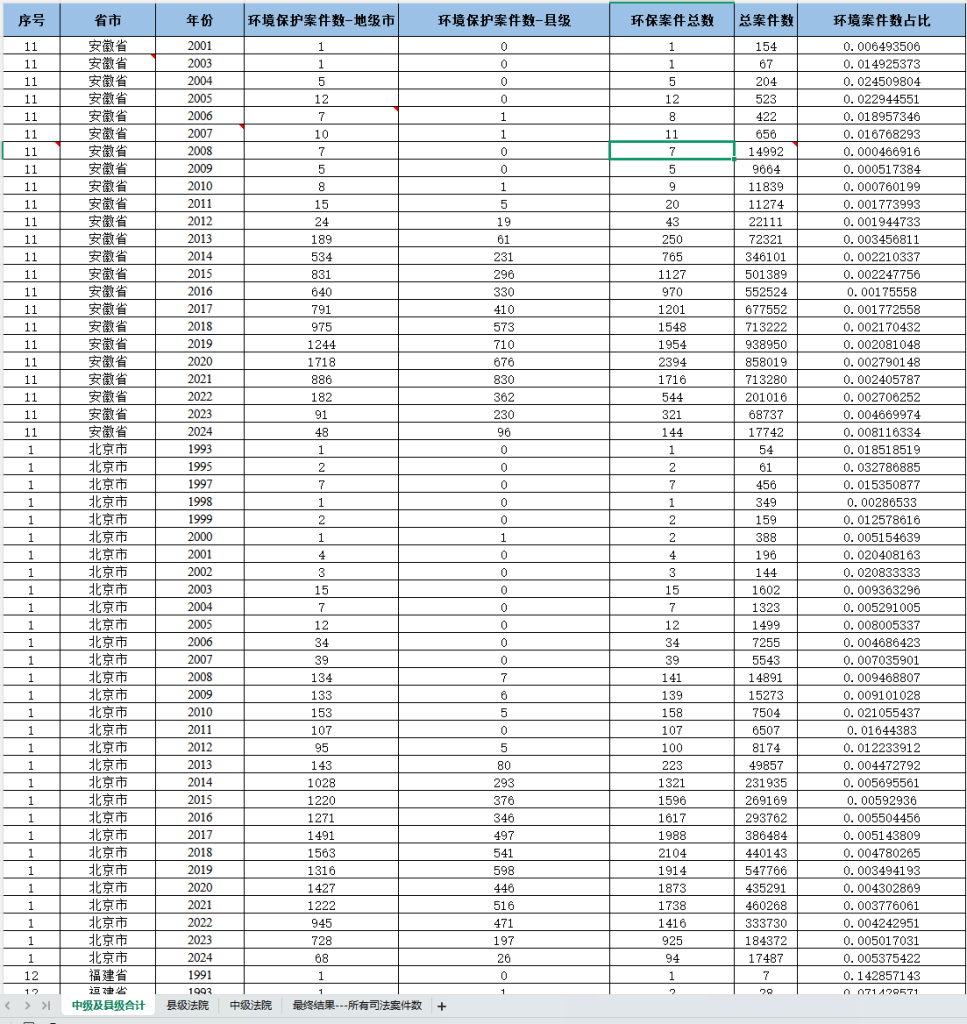This screenshot has width=967, height=1024.
Task: Click total cases cell showing 14992
Action: pyautogui.click(x=766, y=151)
